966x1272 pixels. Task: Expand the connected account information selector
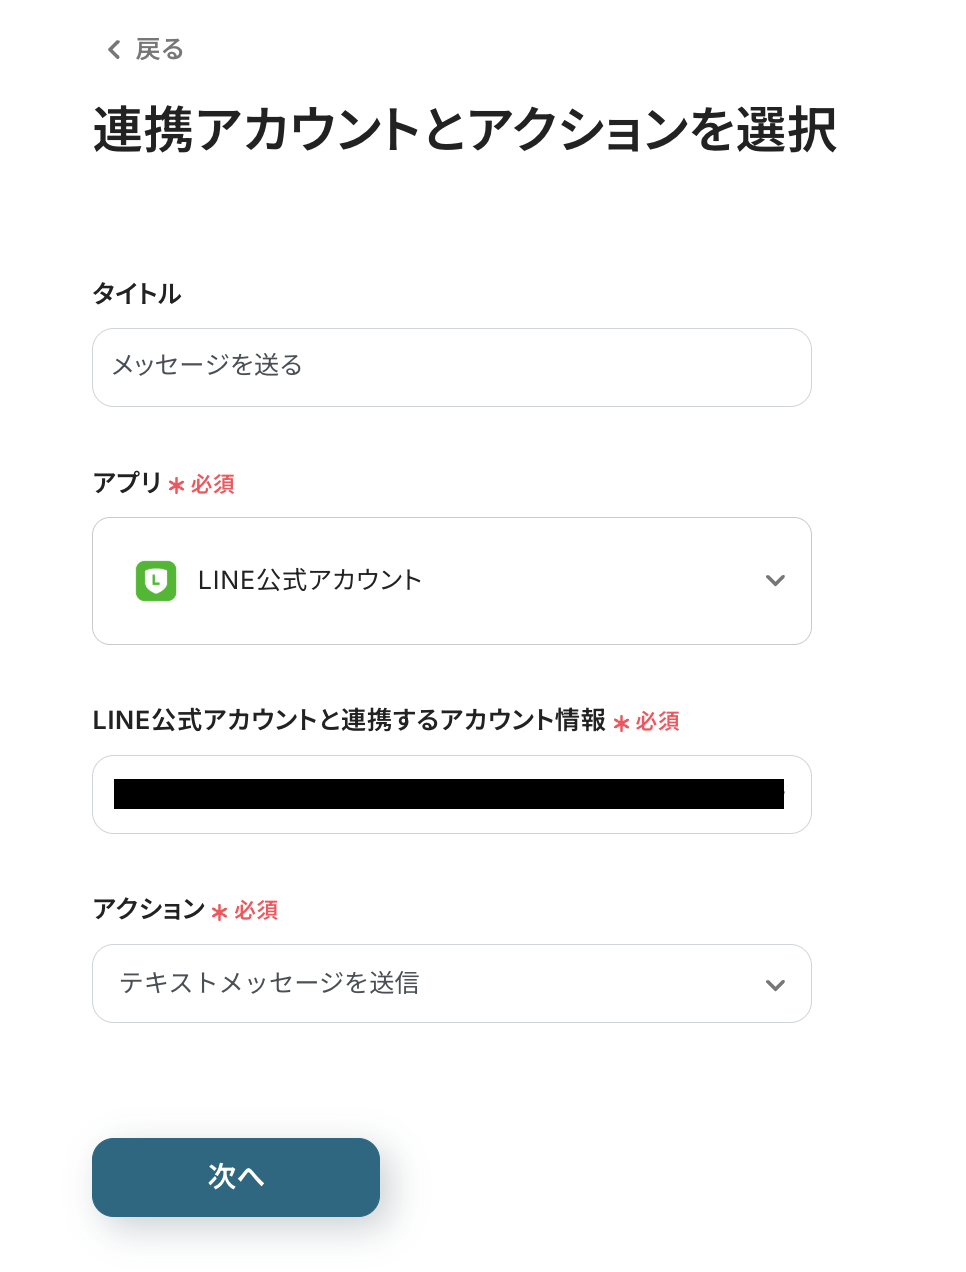tap(451, 794)
